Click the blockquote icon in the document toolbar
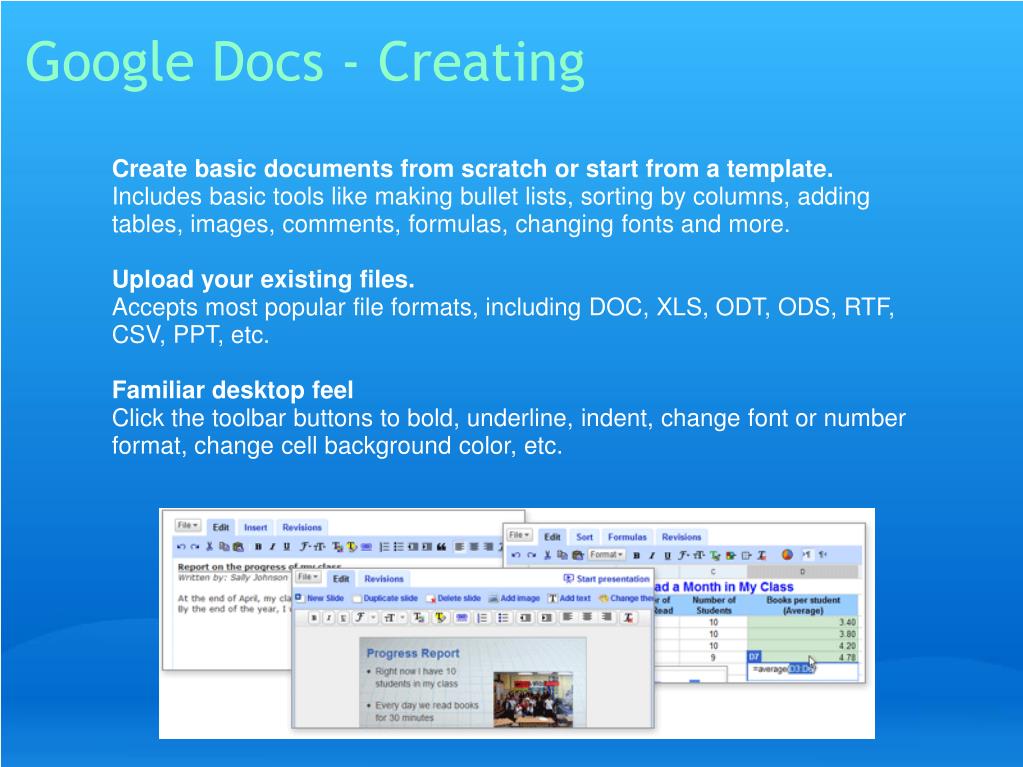 pyautogui.click(x=441, y=547)
